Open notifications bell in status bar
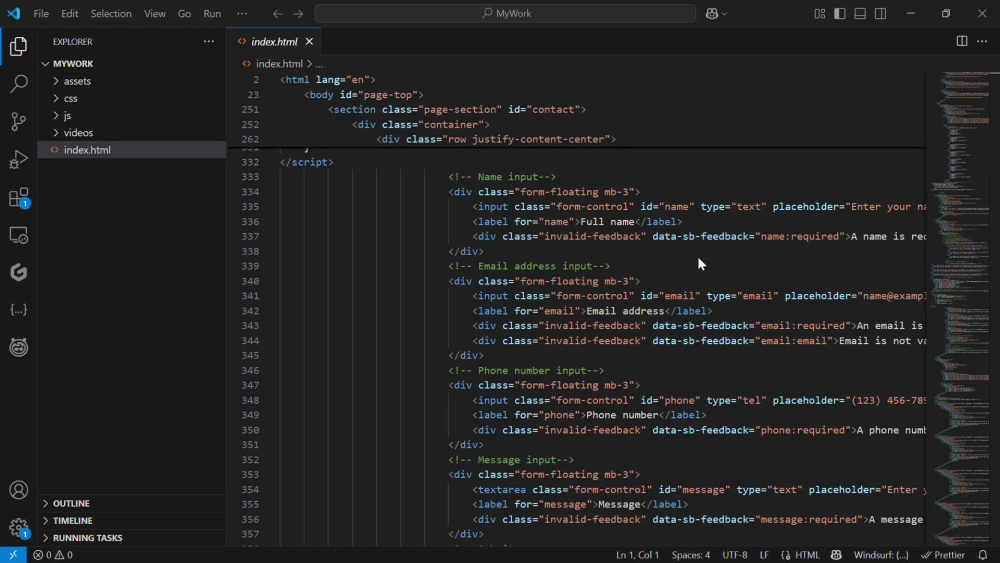 983,555
